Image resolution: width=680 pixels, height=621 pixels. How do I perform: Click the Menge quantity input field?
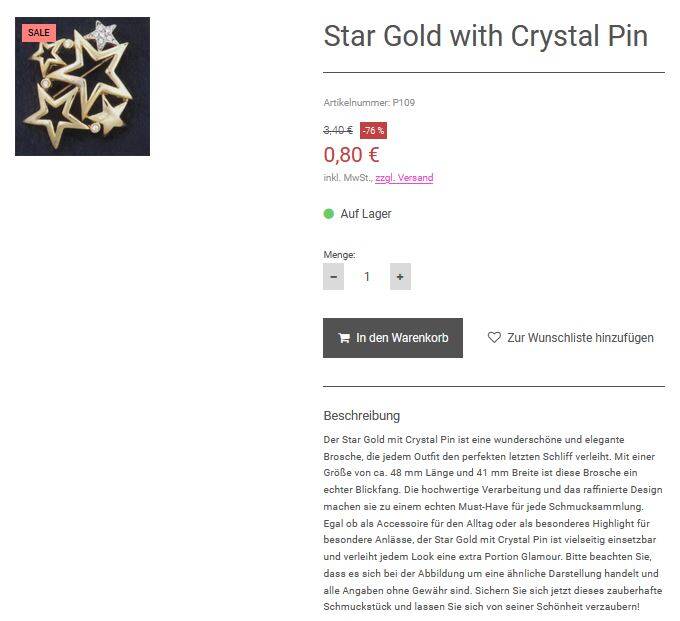[367, 276]
